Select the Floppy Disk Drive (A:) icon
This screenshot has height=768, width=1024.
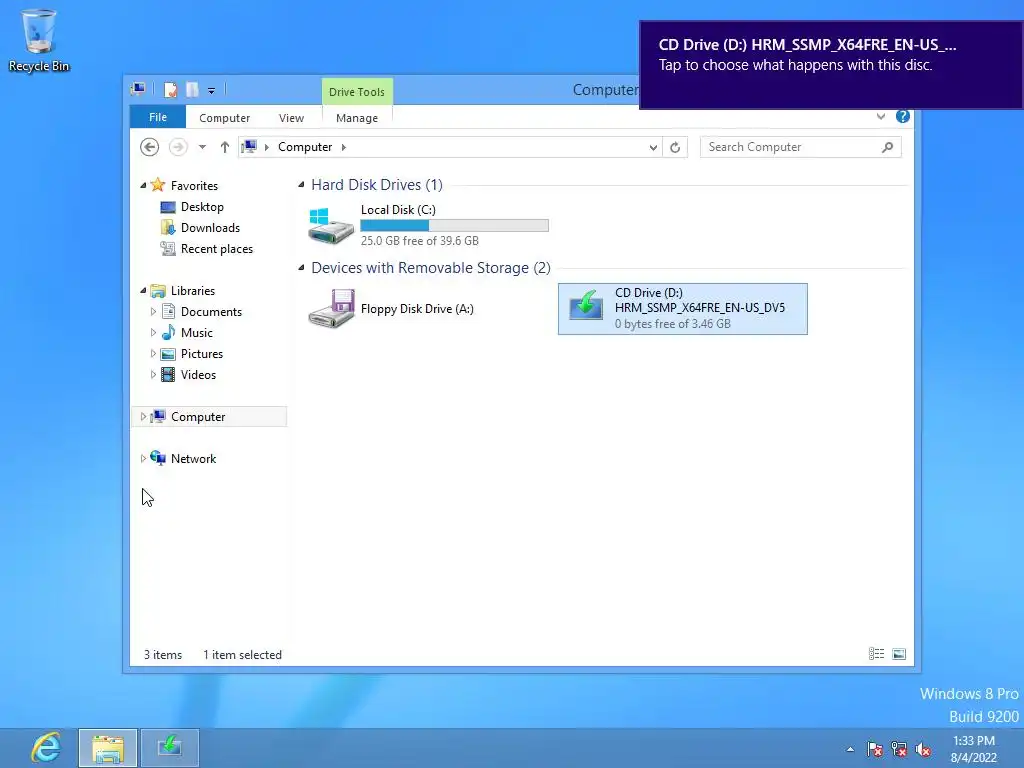pos(331,308)
